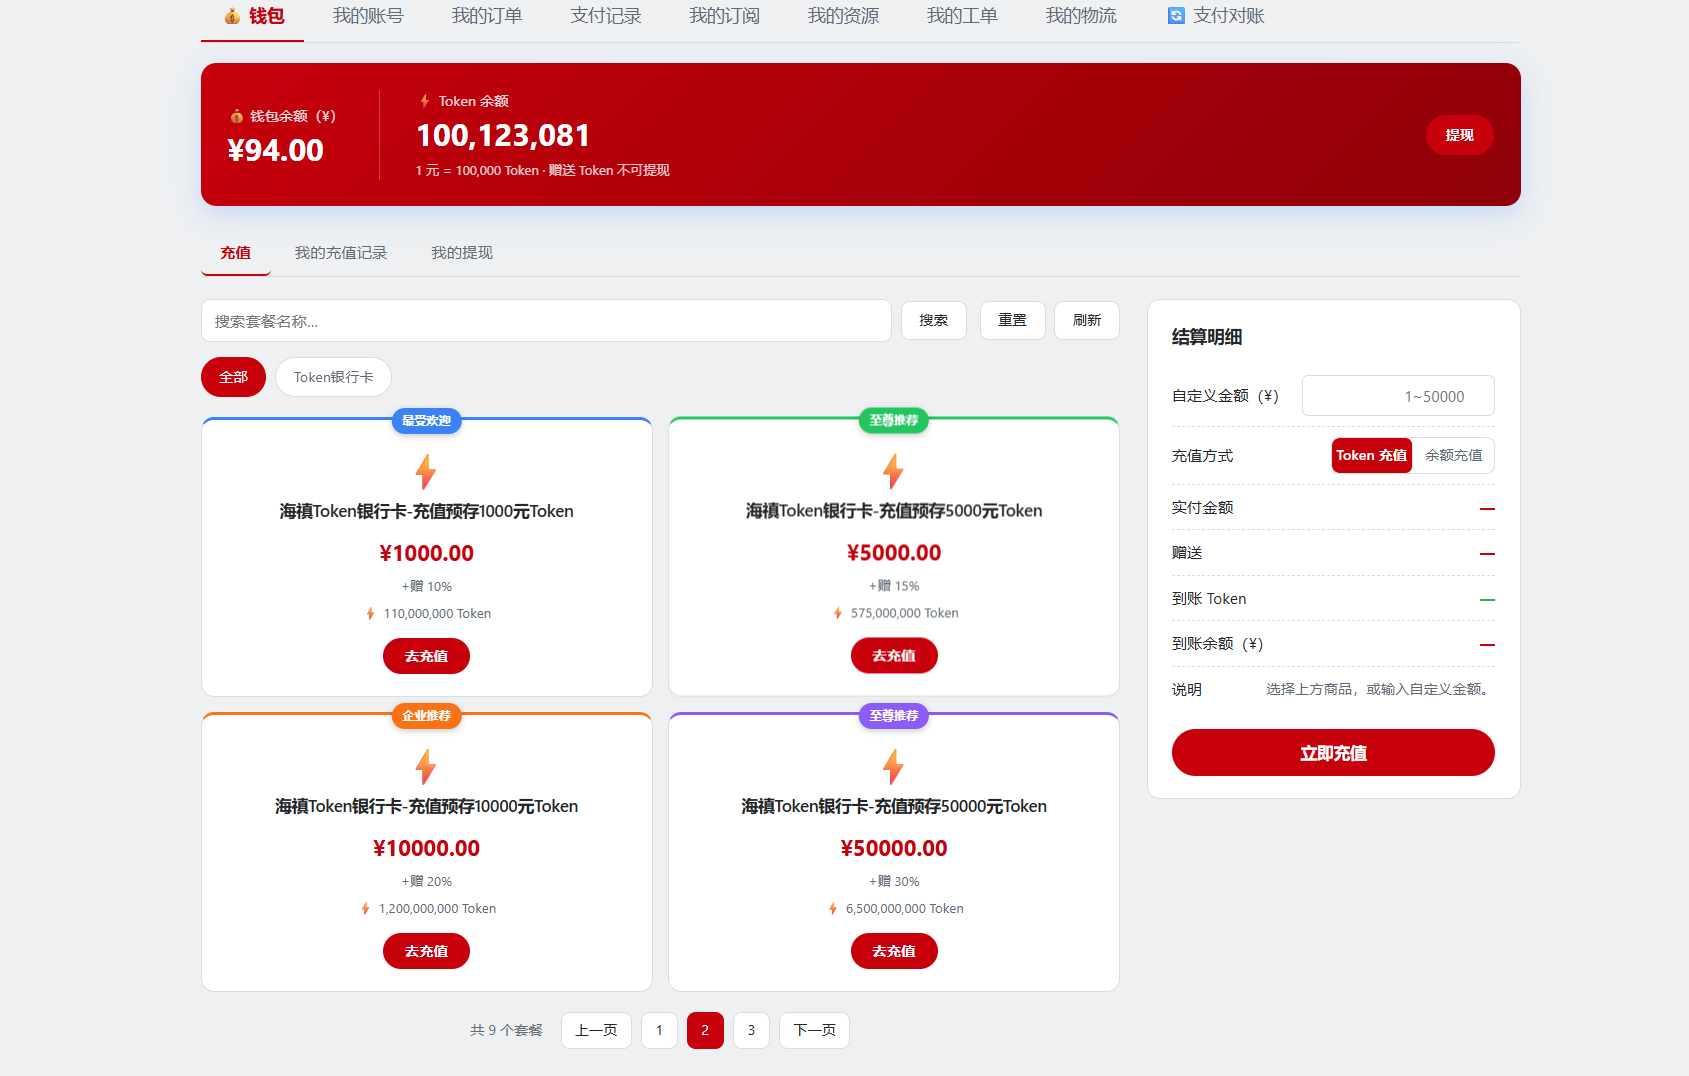This screenshot has height=1076, width=1689.
Task: Click the 立即充值 button
Action: click(x=1333, y=753)
